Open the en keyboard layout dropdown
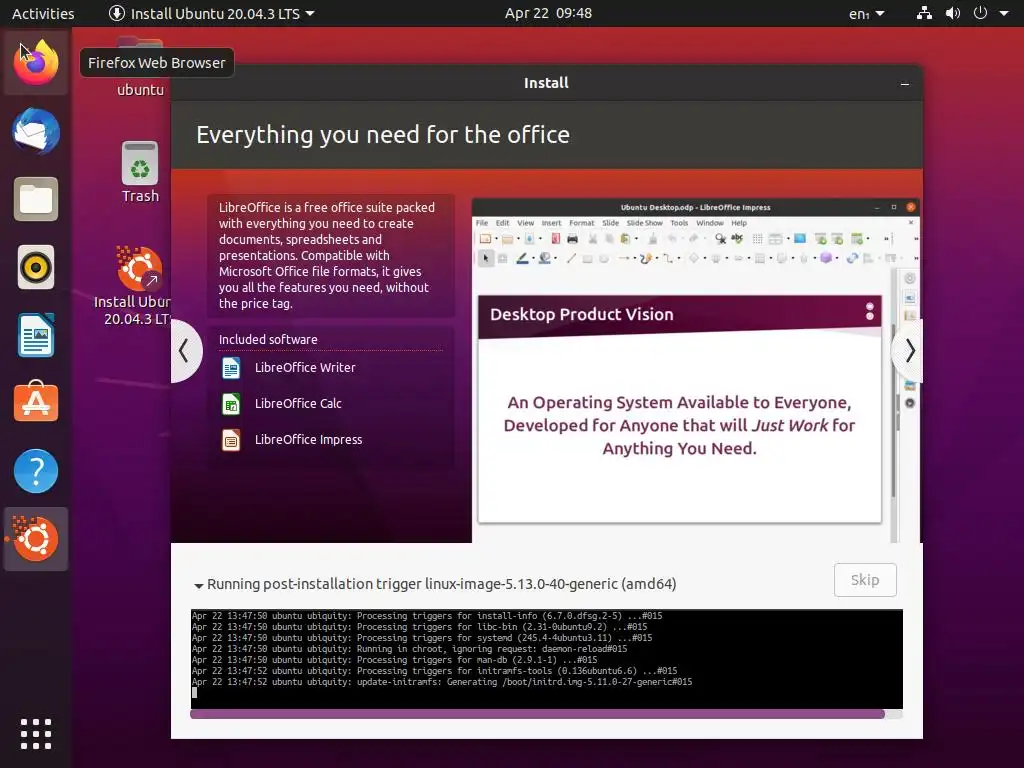Image resolution: width=1024 pixels, height=768 pixels. click(x=867, y=13)
